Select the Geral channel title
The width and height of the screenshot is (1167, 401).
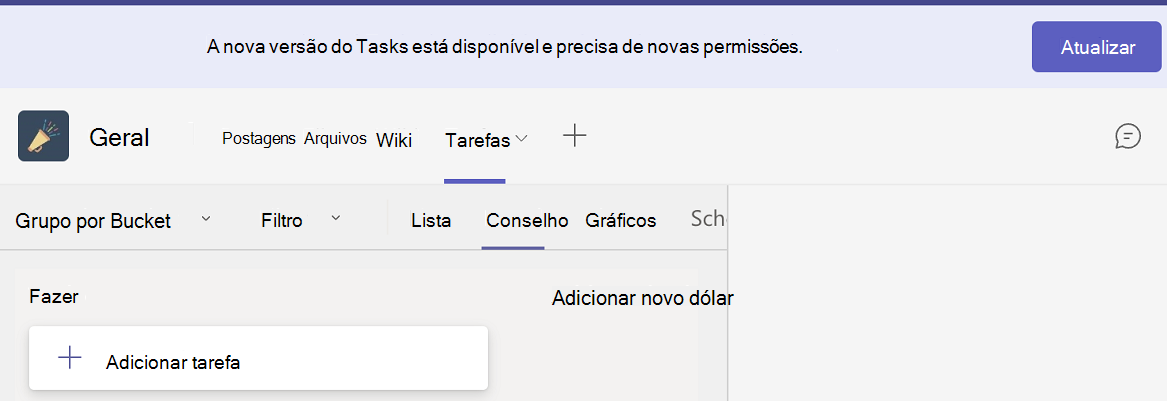119,137
